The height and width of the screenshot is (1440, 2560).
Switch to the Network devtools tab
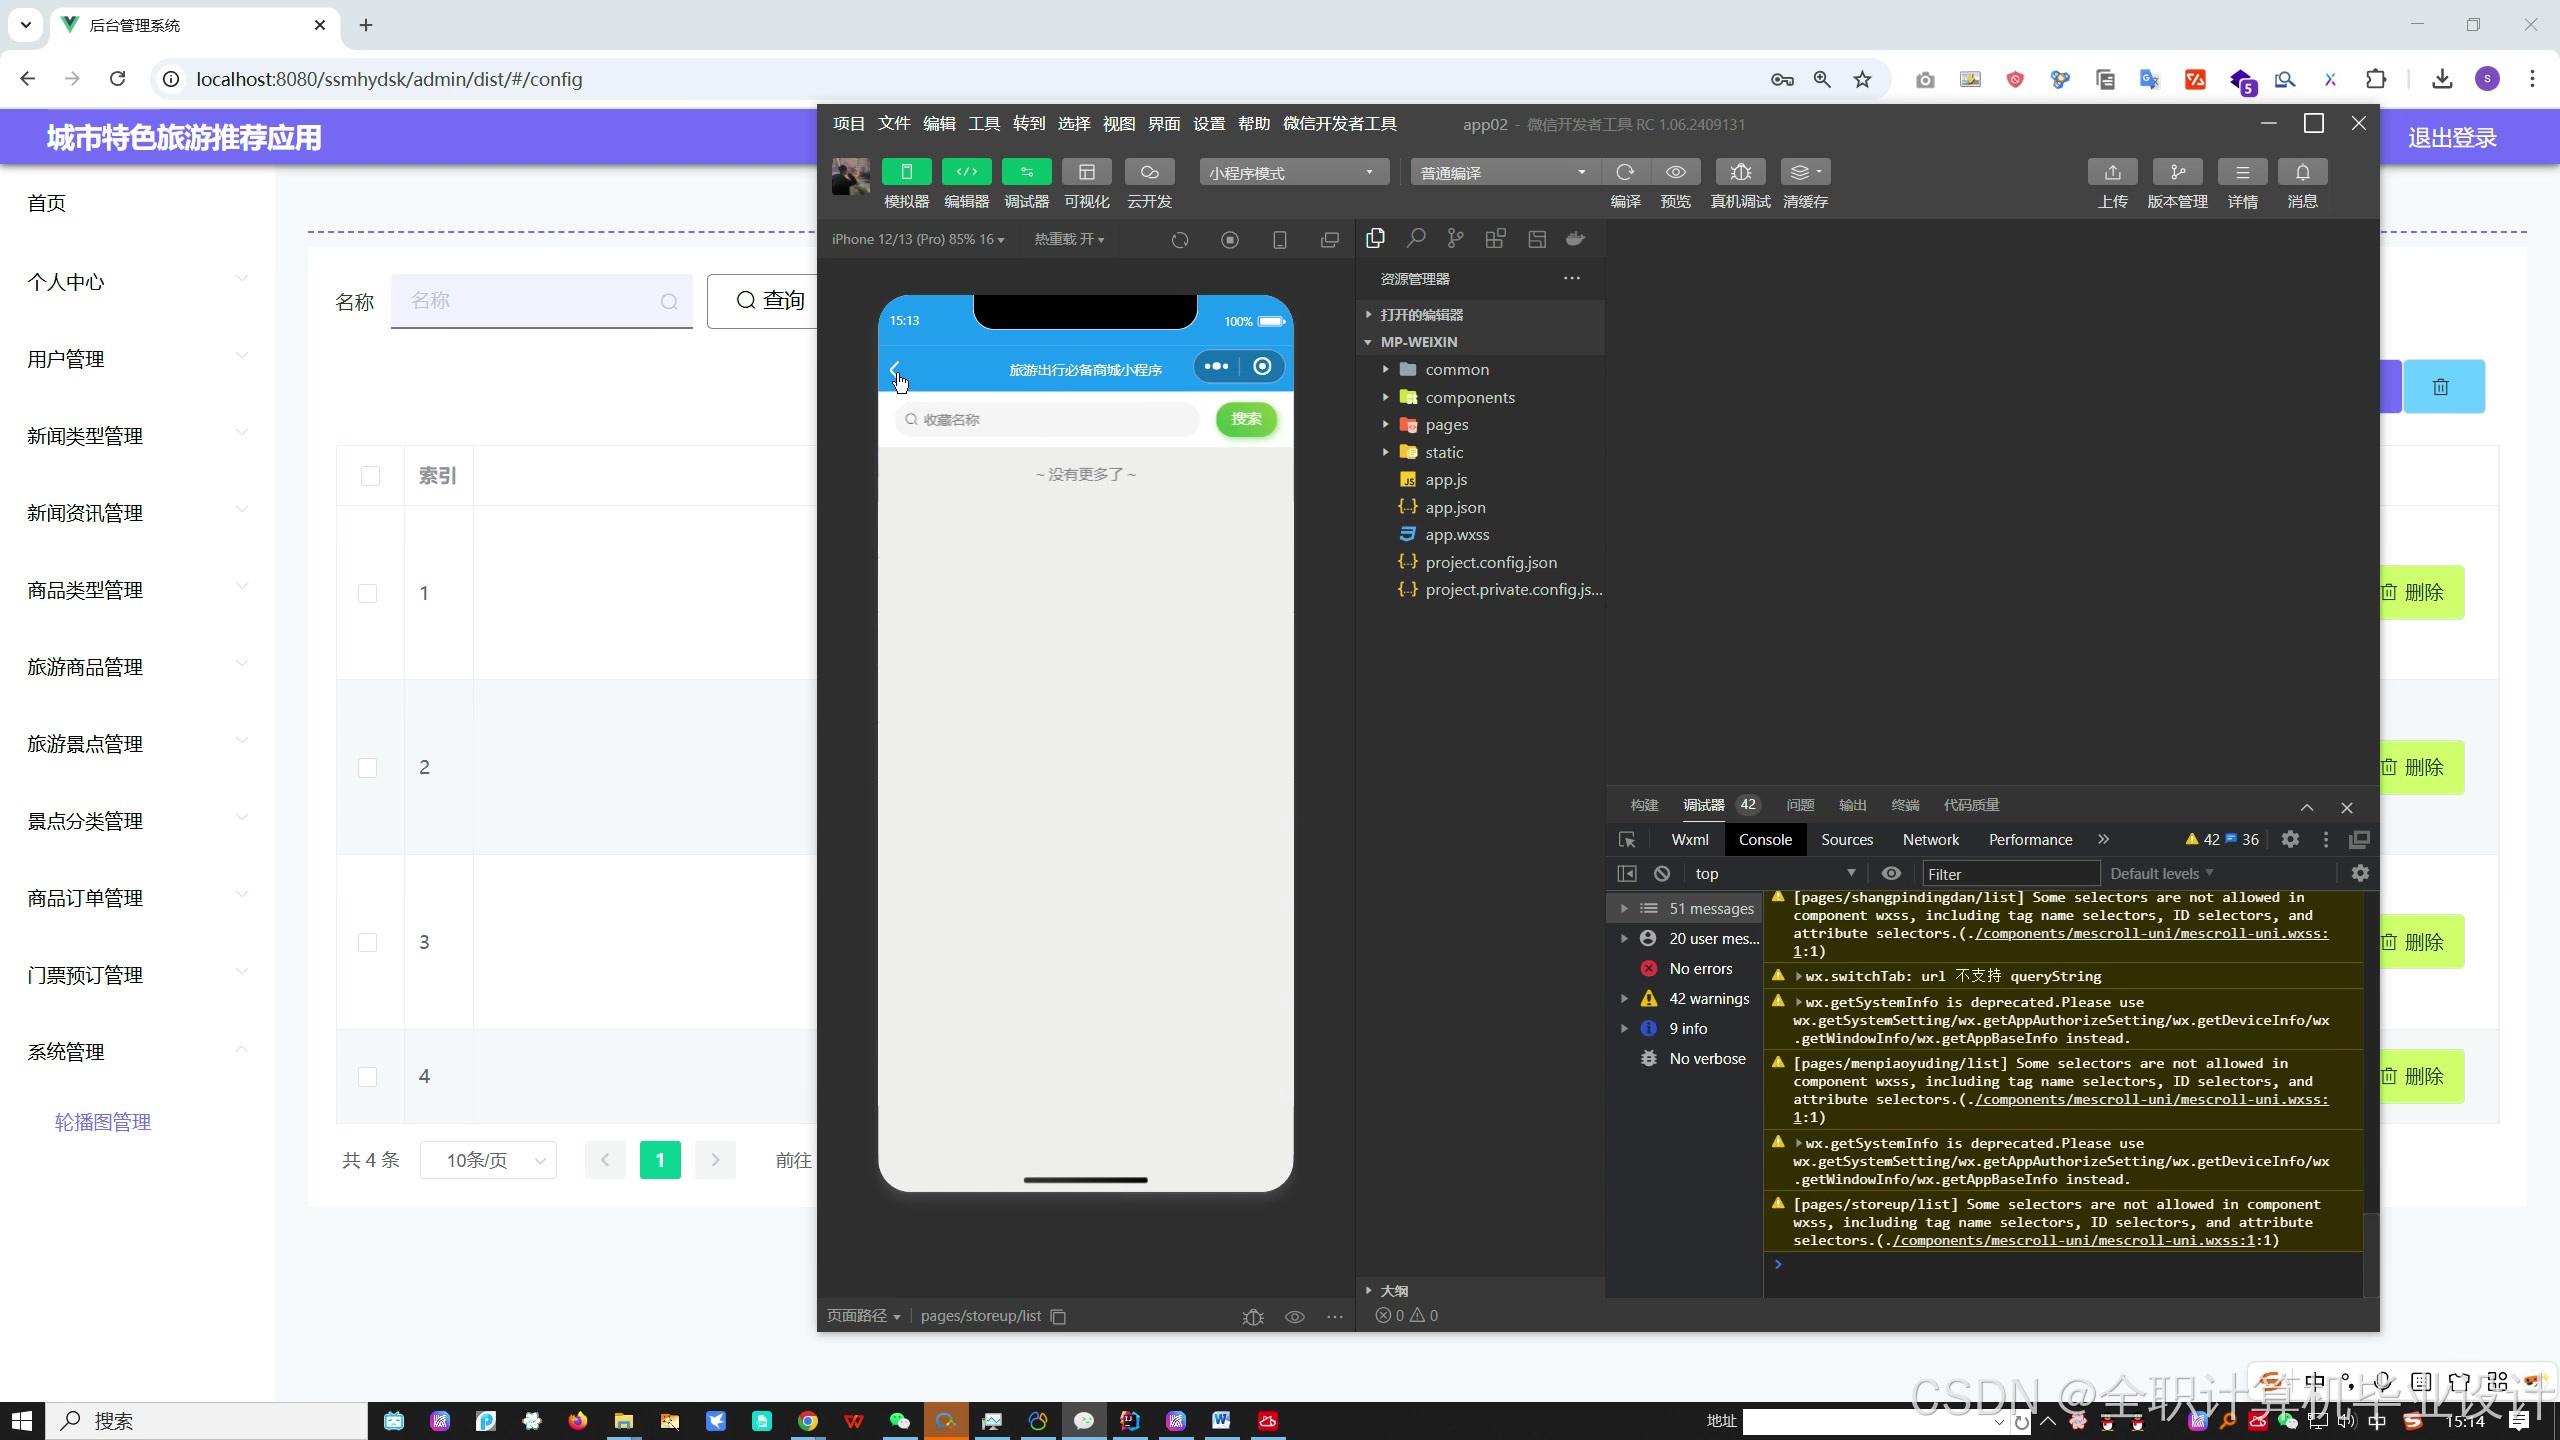1930,840
